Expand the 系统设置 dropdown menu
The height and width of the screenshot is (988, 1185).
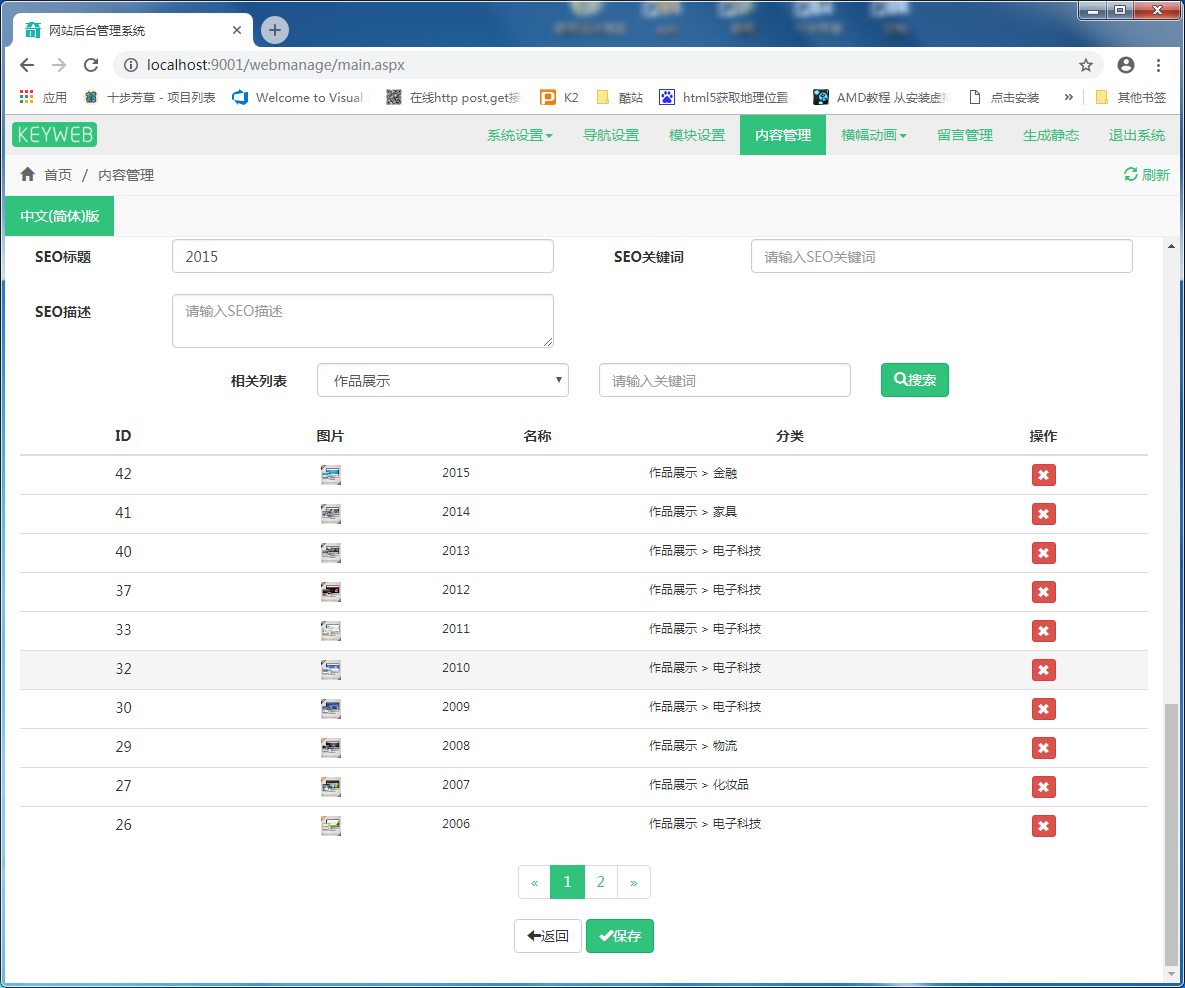pos(519,135)
